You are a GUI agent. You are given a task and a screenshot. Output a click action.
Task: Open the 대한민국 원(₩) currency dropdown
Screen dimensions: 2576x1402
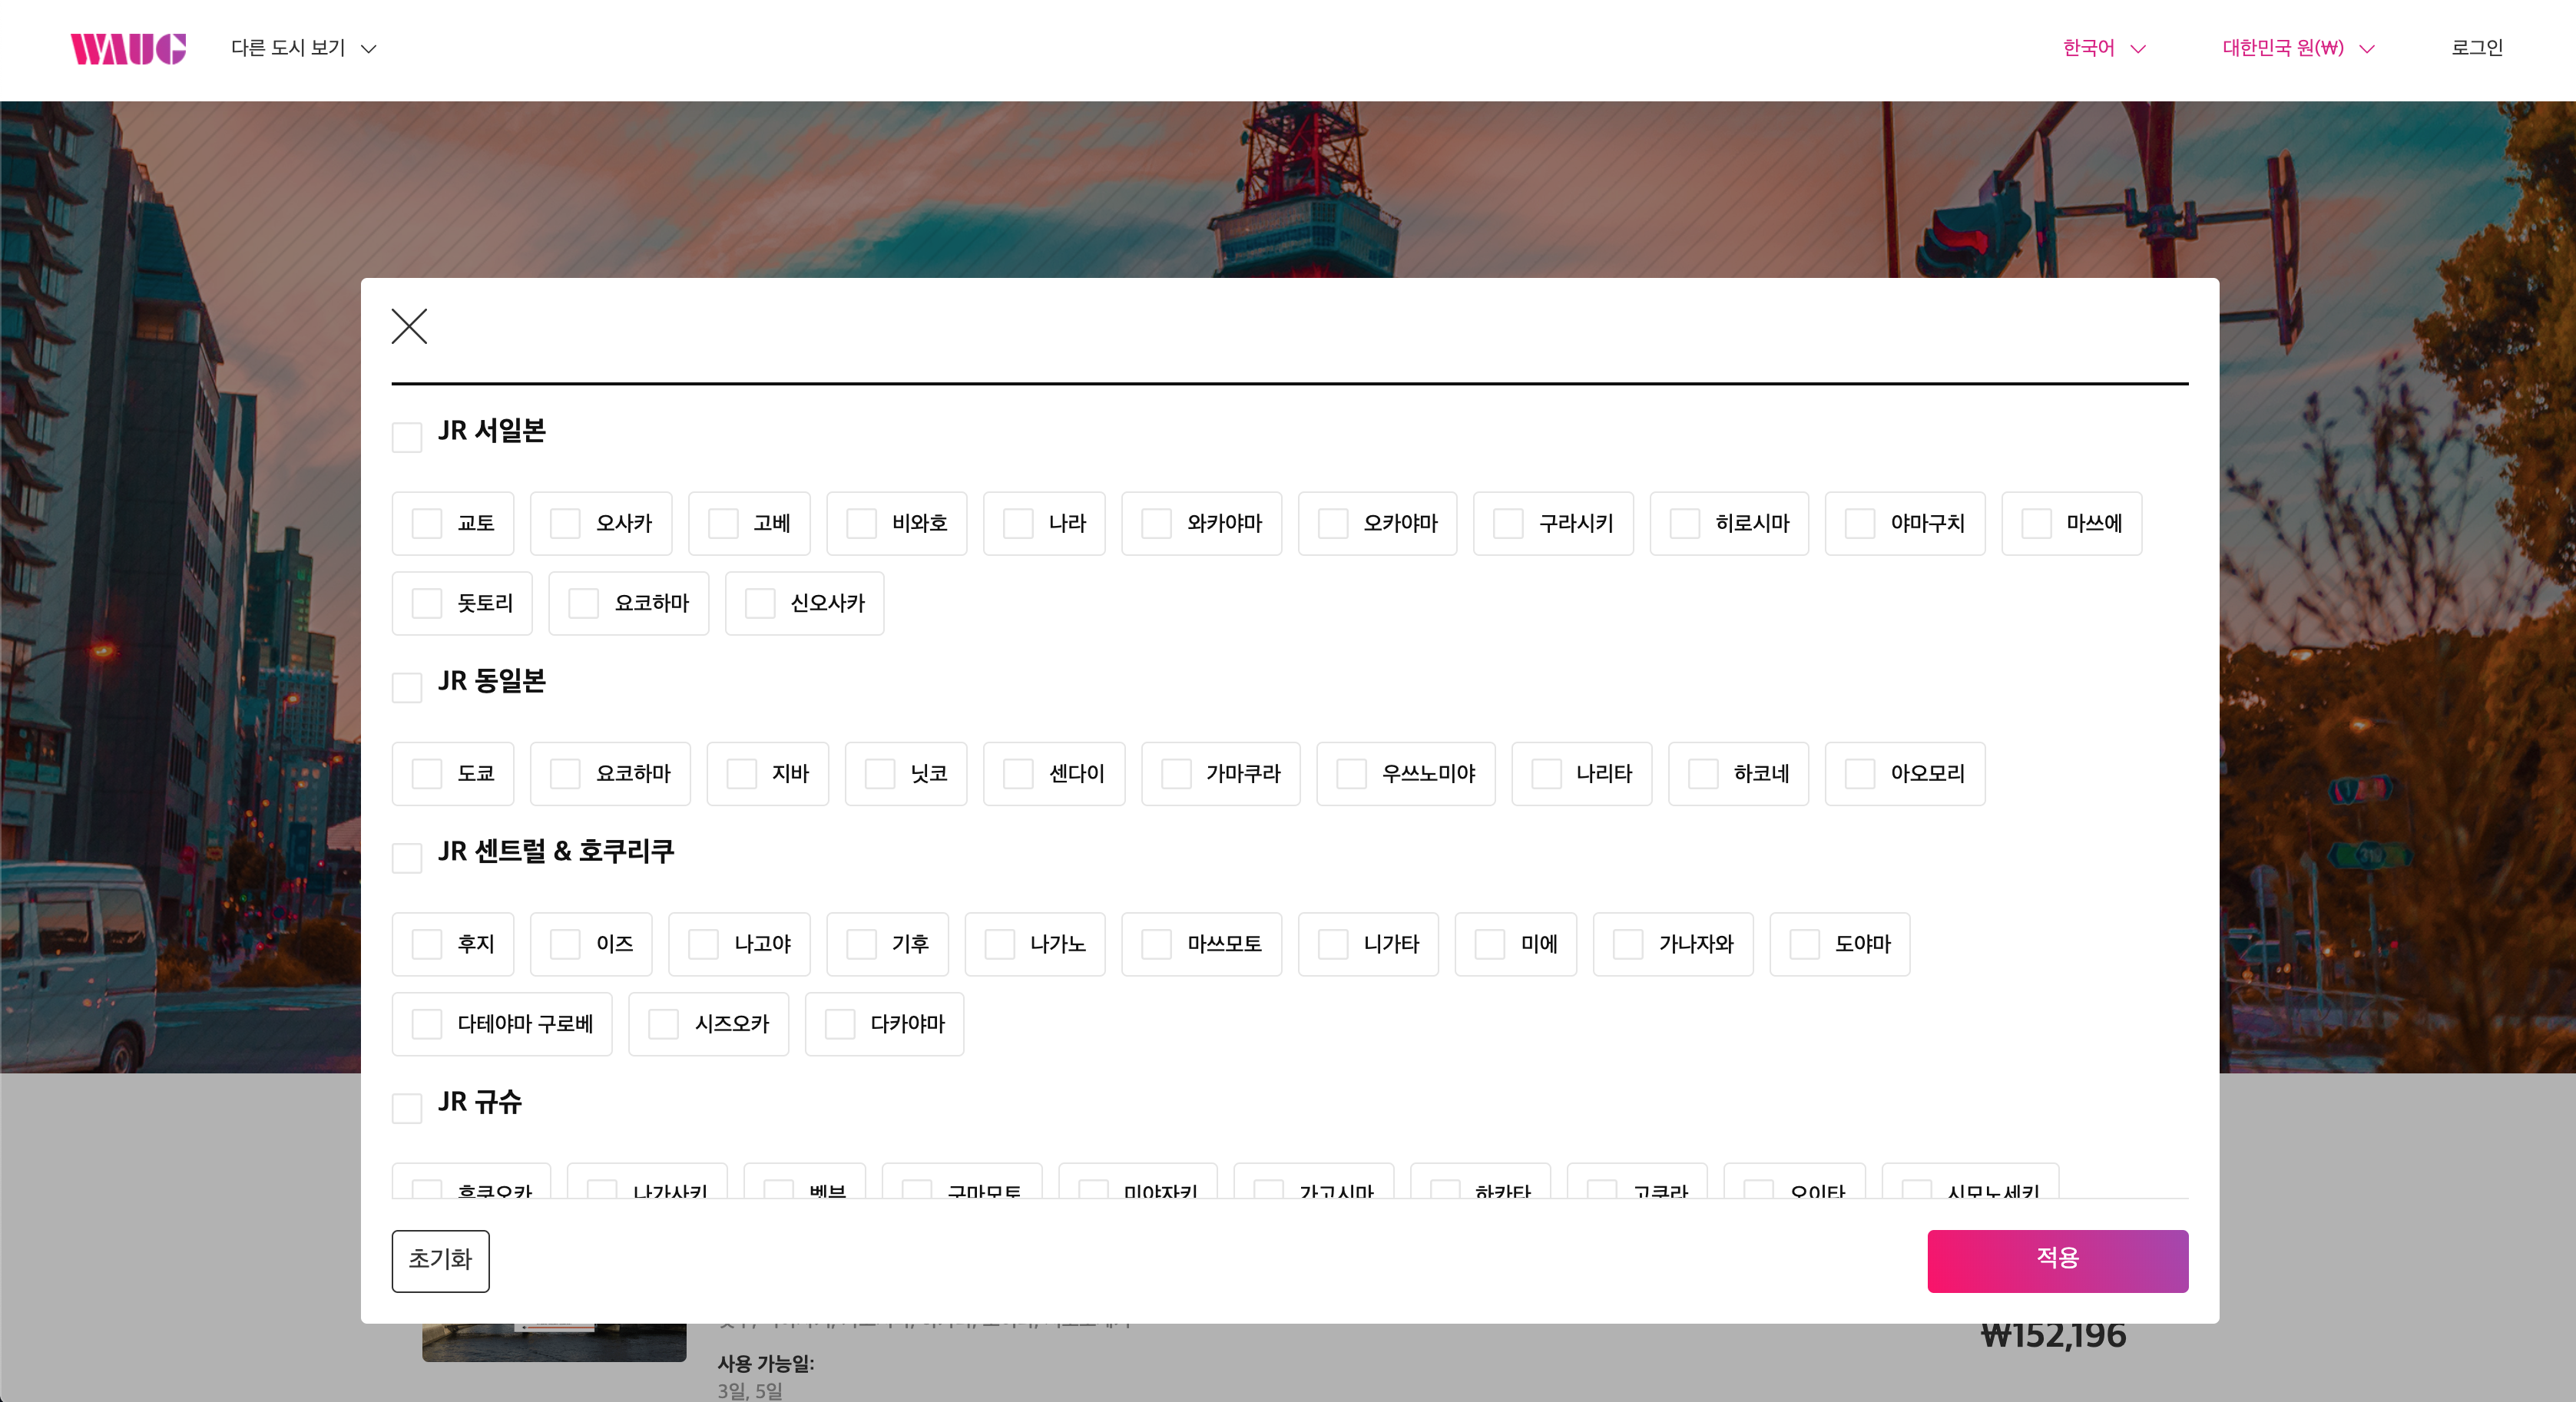click(x=2298, y=48)
